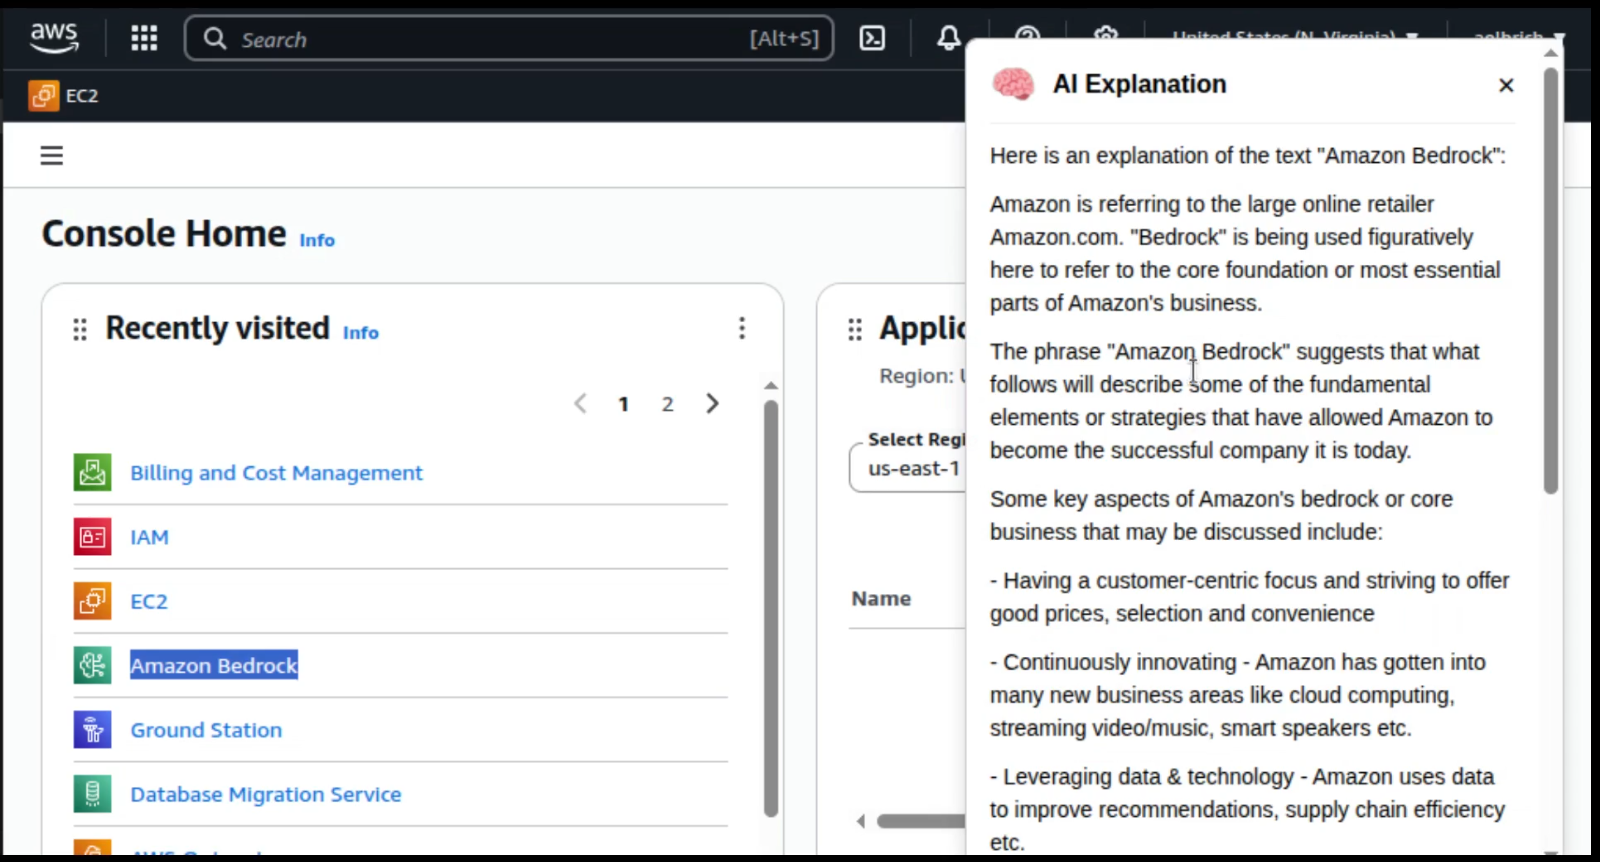Open the notifications bell
Image resolution: width=1600 pixels, height=862 pixels.
click(x=948, y=38)
